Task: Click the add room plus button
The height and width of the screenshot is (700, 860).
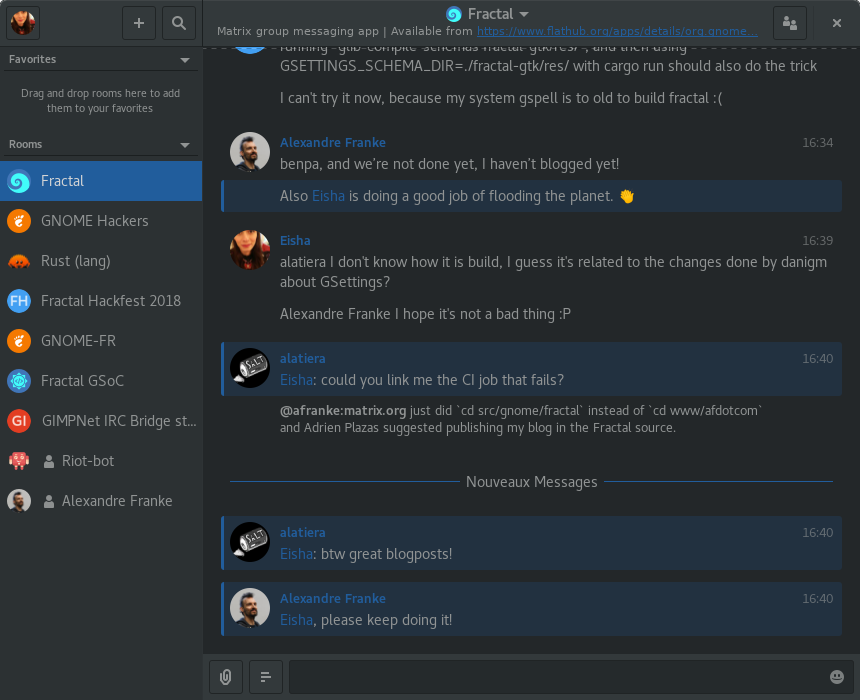Action: (138, 22)
